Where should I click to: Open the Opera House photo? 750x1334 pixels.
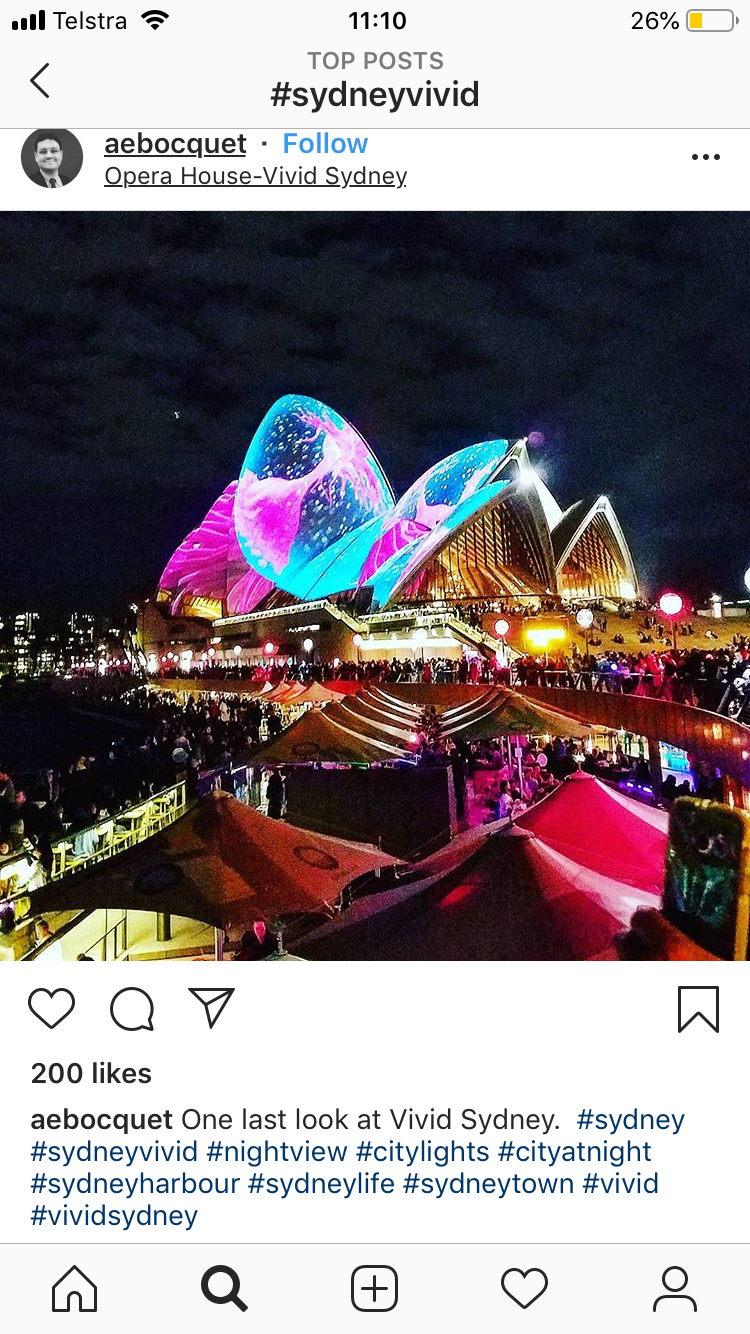(375, 586)
